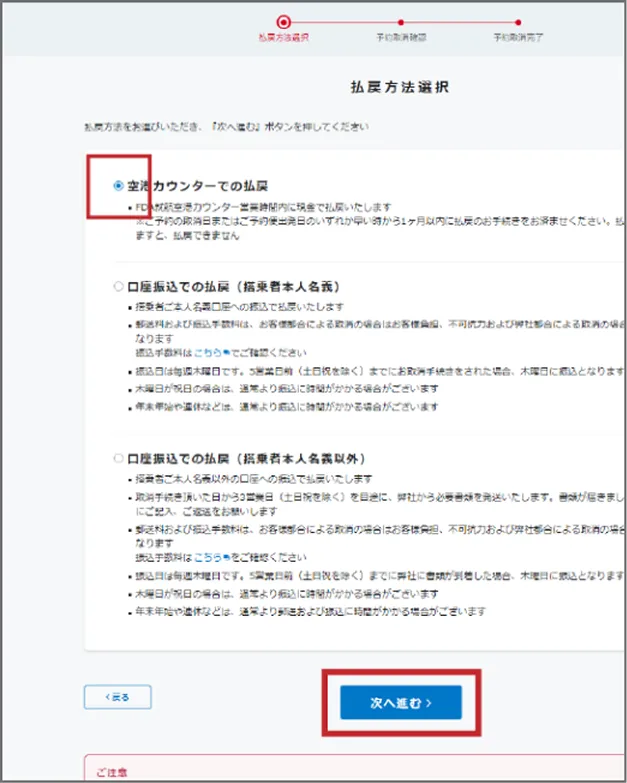Click the 予約取消完了 step label
The width and height of the screenshot is (627, 783).
517,37
